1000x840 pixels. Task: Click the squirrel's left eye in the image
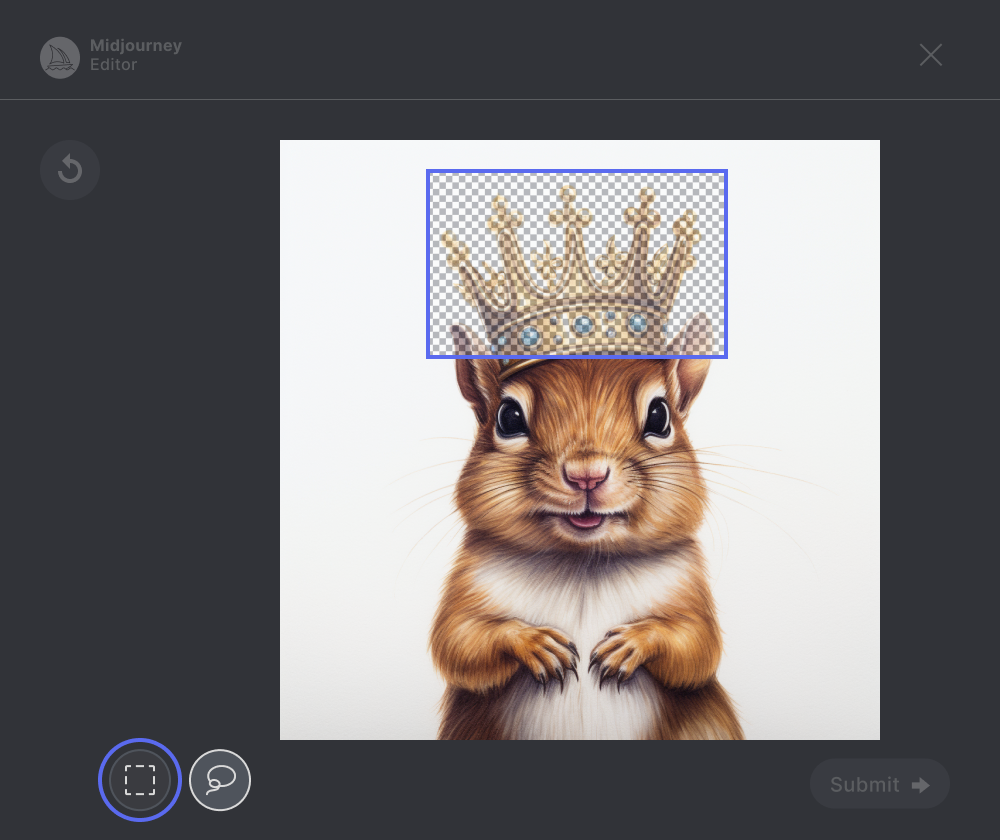coord(512,417)
